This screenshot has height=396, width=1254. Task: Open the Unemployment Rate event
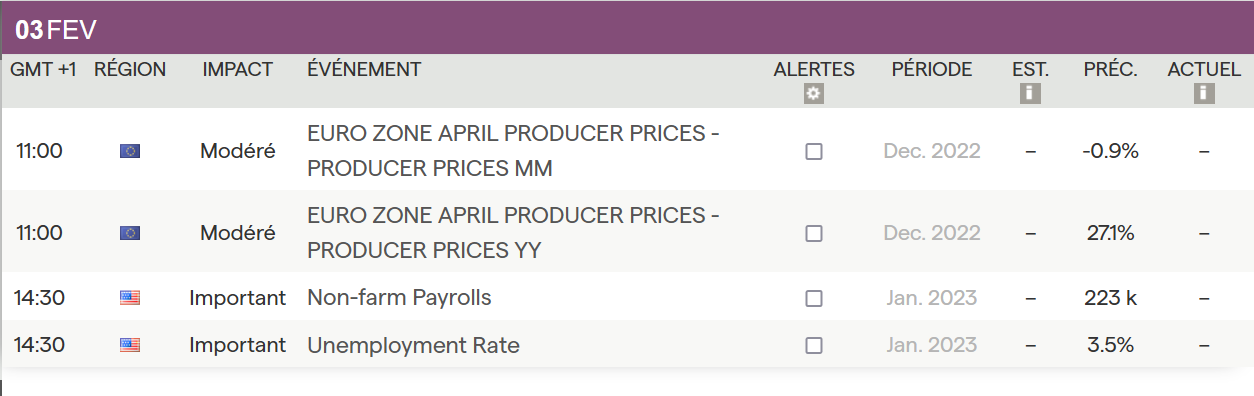coord(413,346)
